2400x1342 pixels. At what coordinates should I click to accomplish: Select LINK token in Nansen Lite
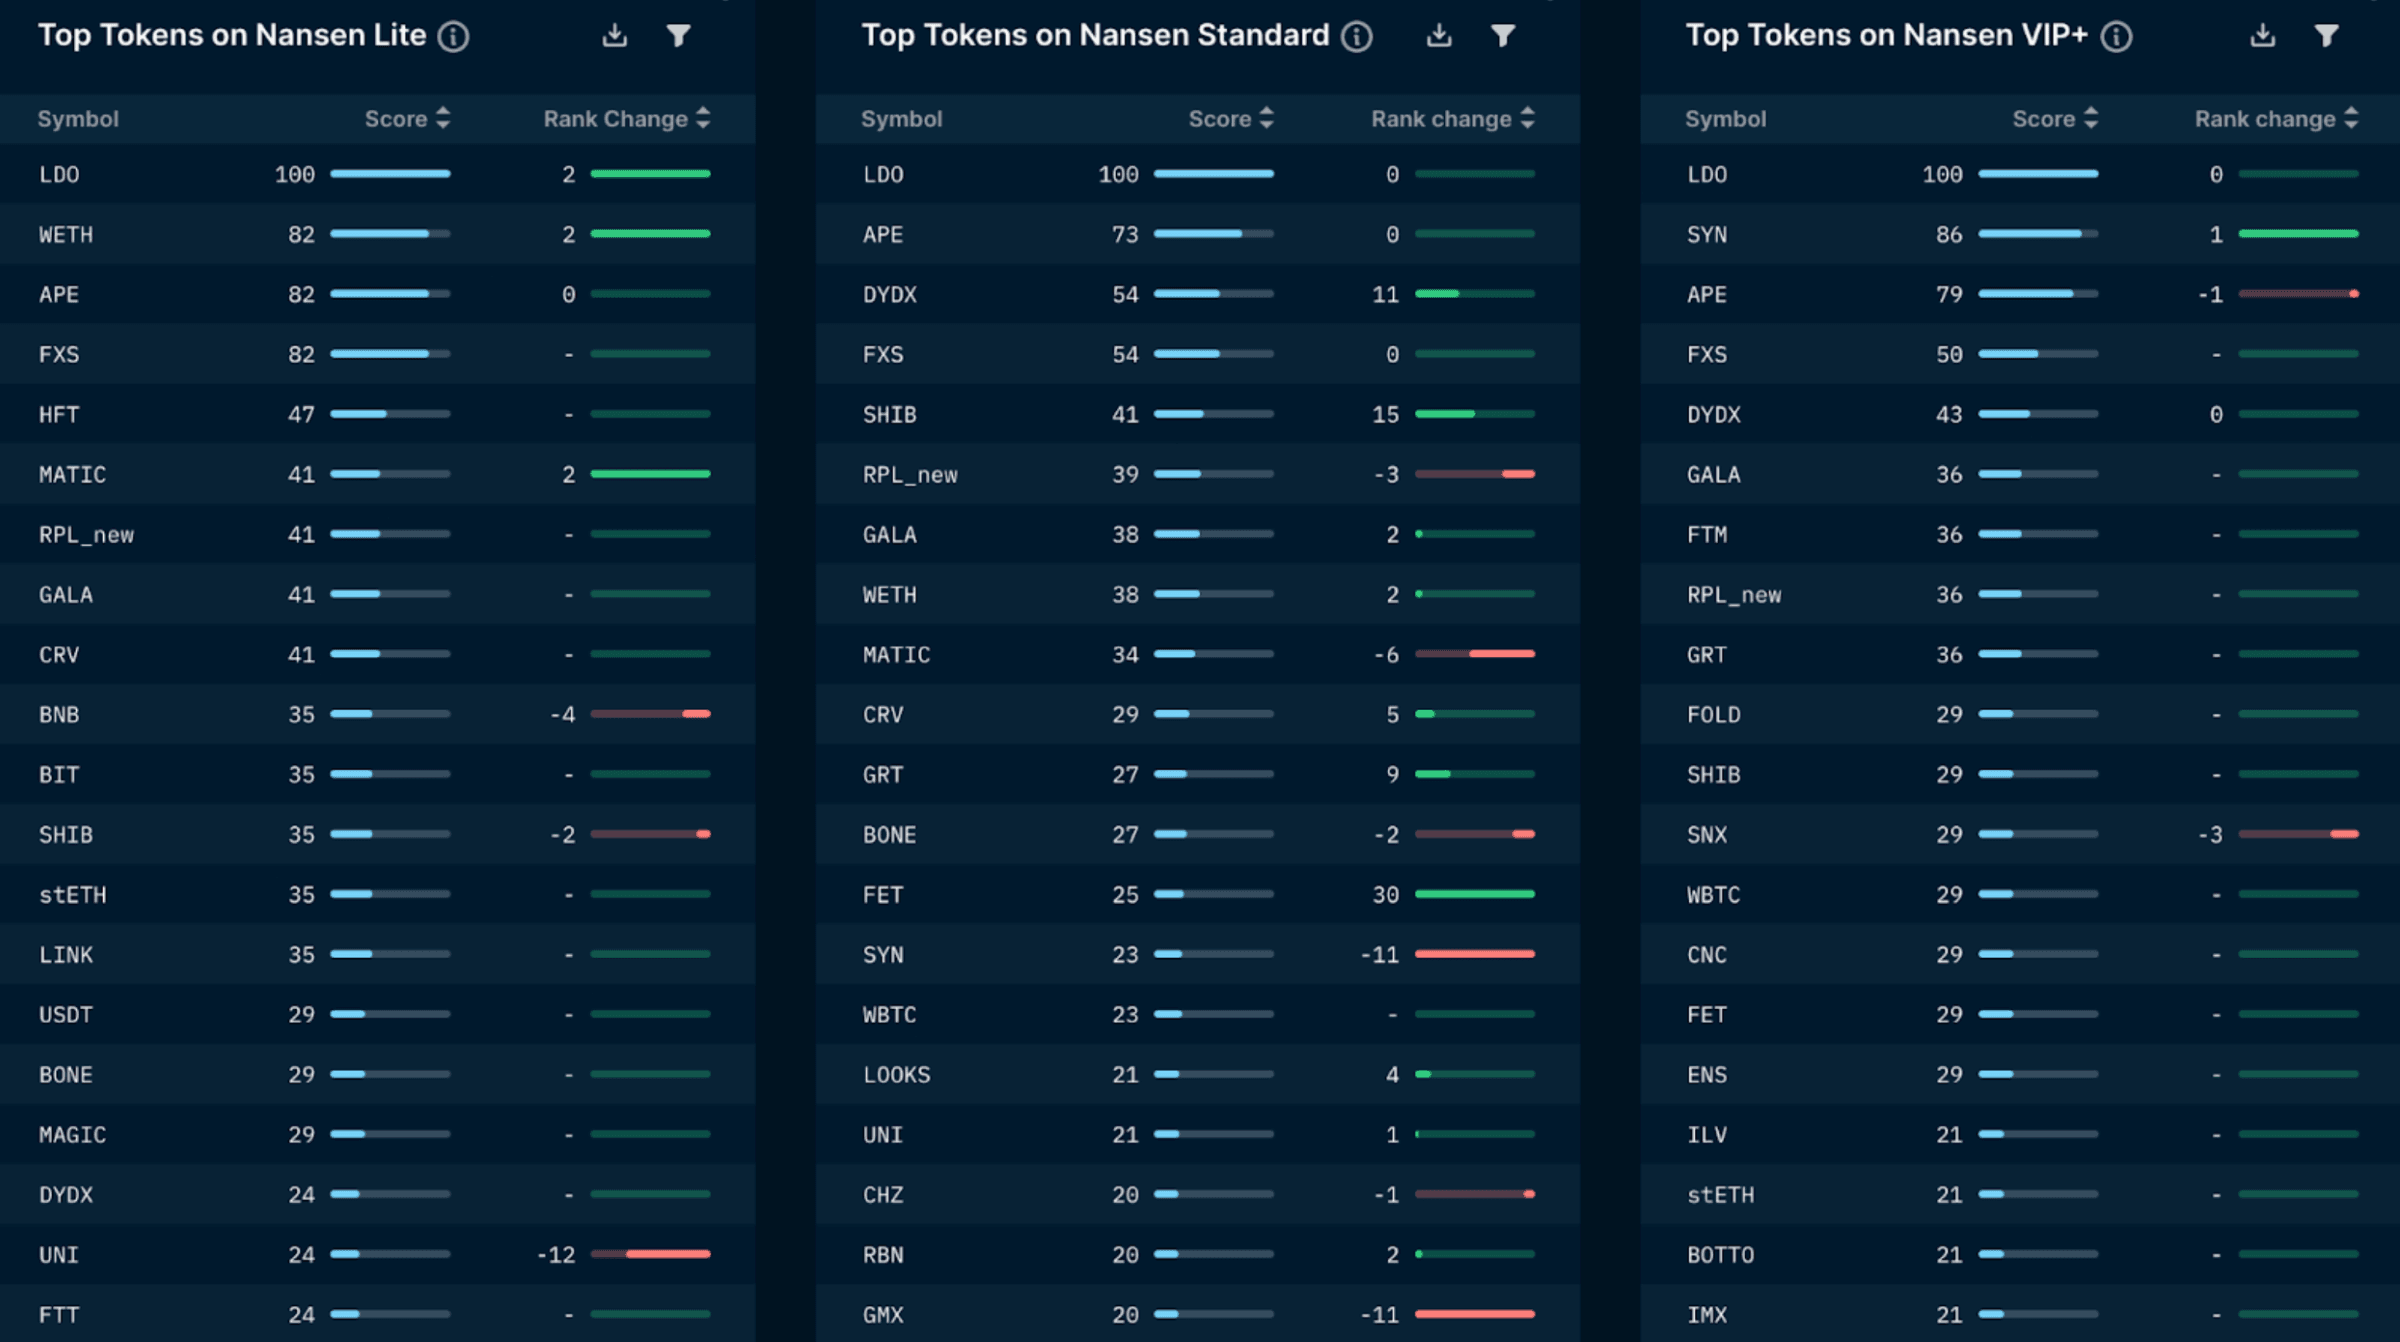tap(66, 955)
